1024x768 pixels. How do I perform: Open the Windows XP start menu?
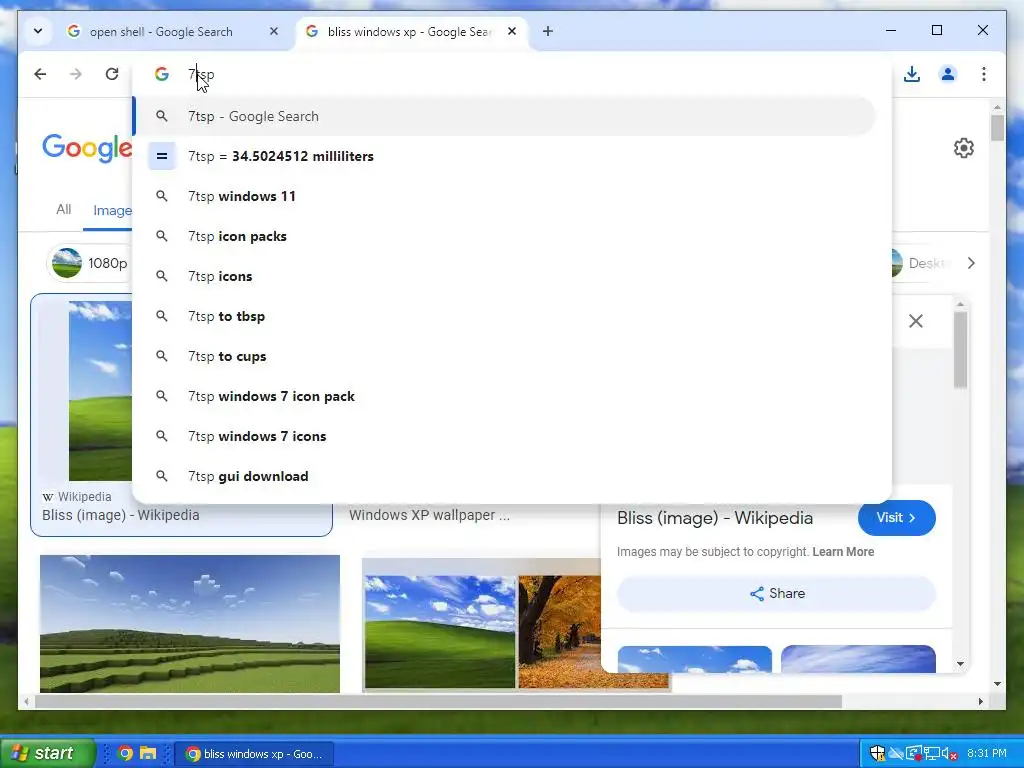click(x=48, y=753)
